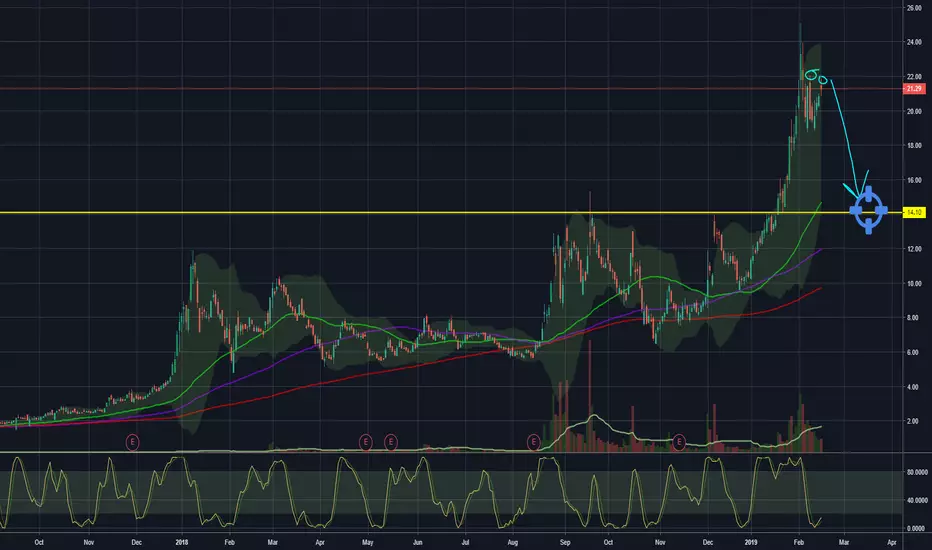
Task: Click the Jun label on the time axis
Action: coord(417,542)
